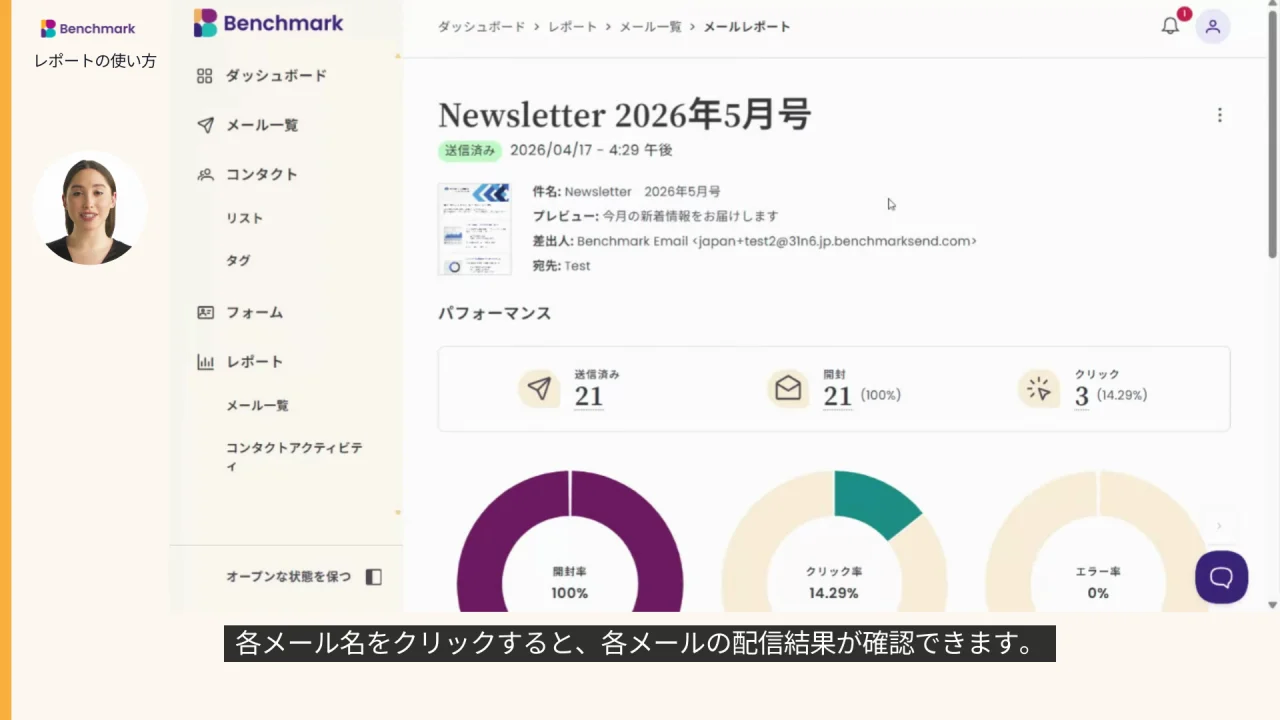Image resolution: width=1280 pixels, height=720 pixels.
Task: Click メール一覧 in the breadcrumb
Action: 651,27
